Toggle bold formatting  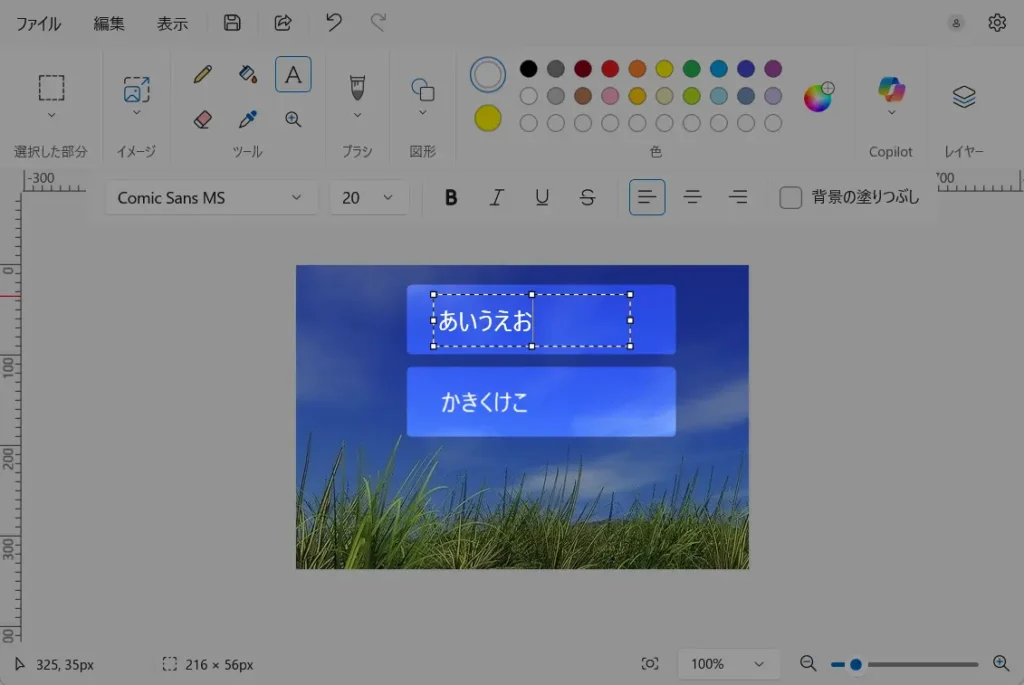tap(451, 197)
